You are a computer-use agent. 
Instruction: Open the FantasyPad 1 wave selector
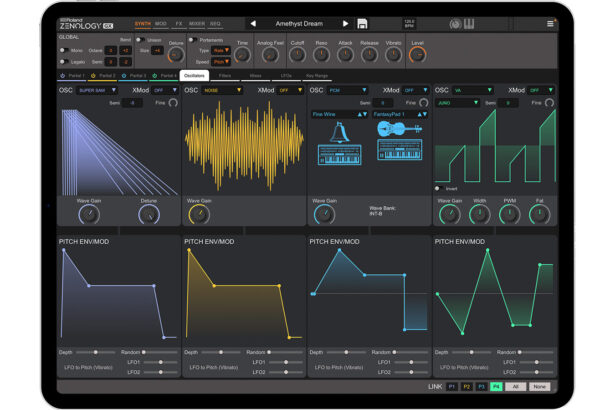pyautogui.click(x=400, y=114)
